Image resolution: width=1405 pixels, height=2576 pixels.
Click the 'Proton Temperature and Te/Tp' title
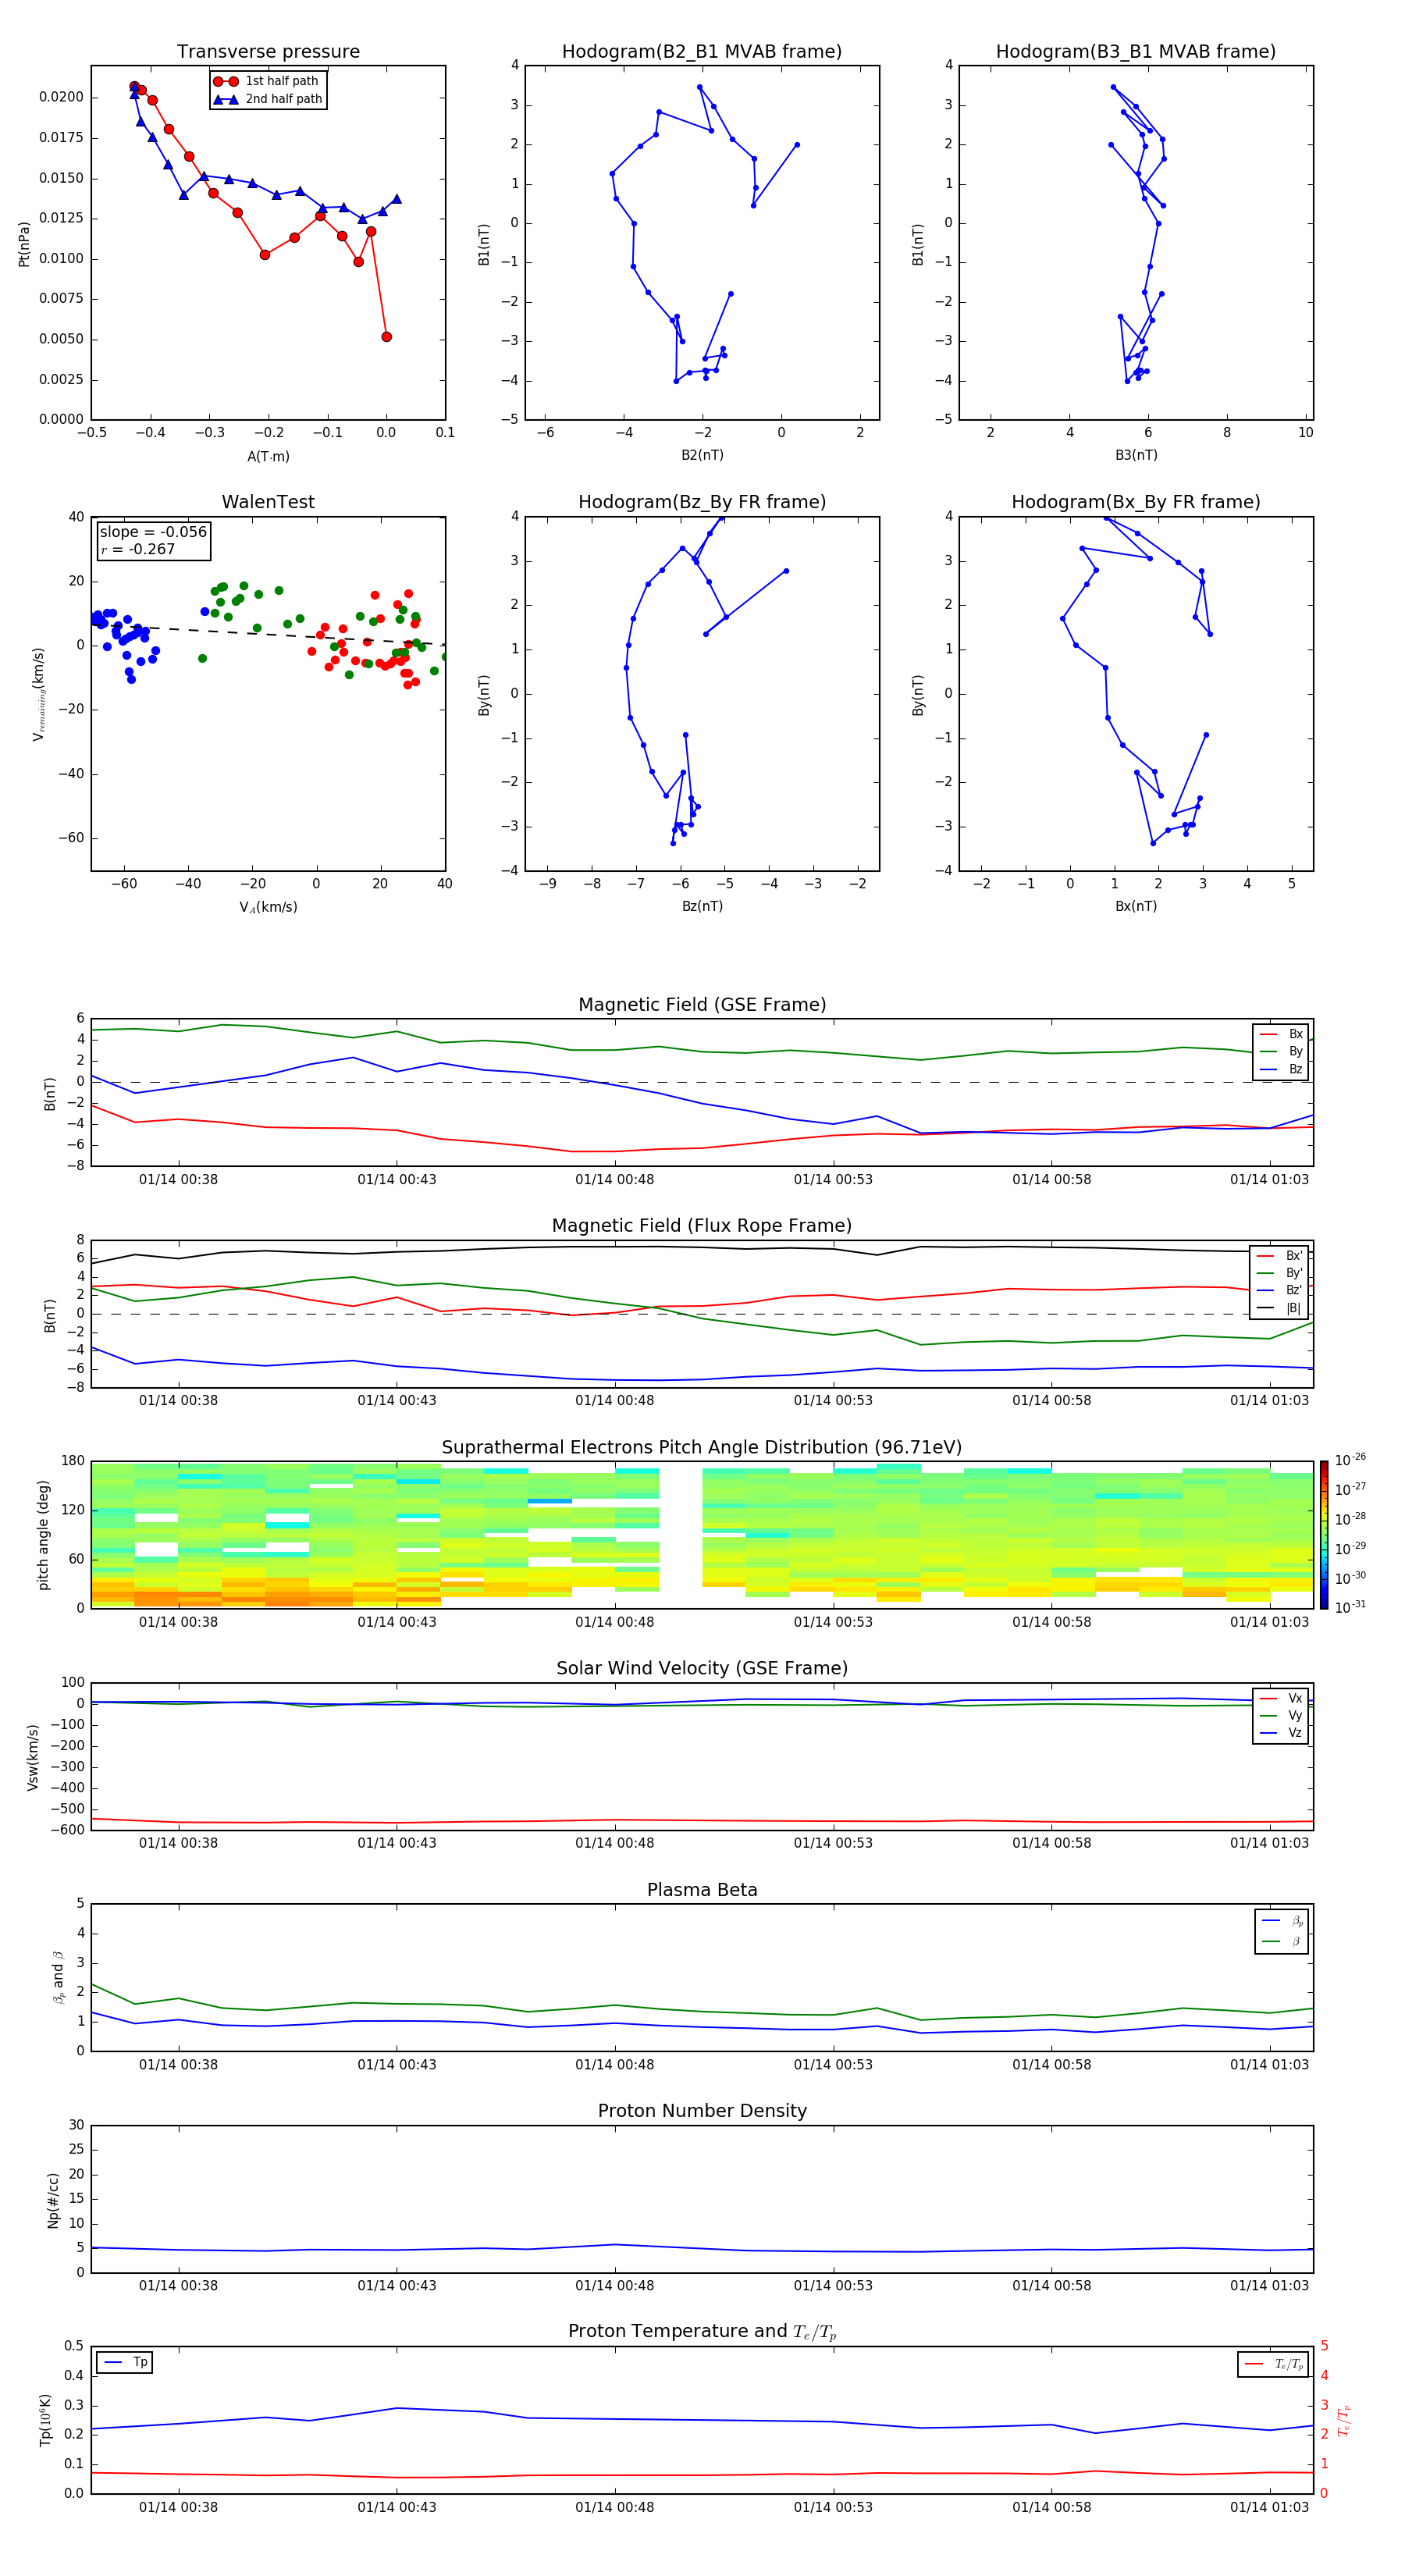702,2332
